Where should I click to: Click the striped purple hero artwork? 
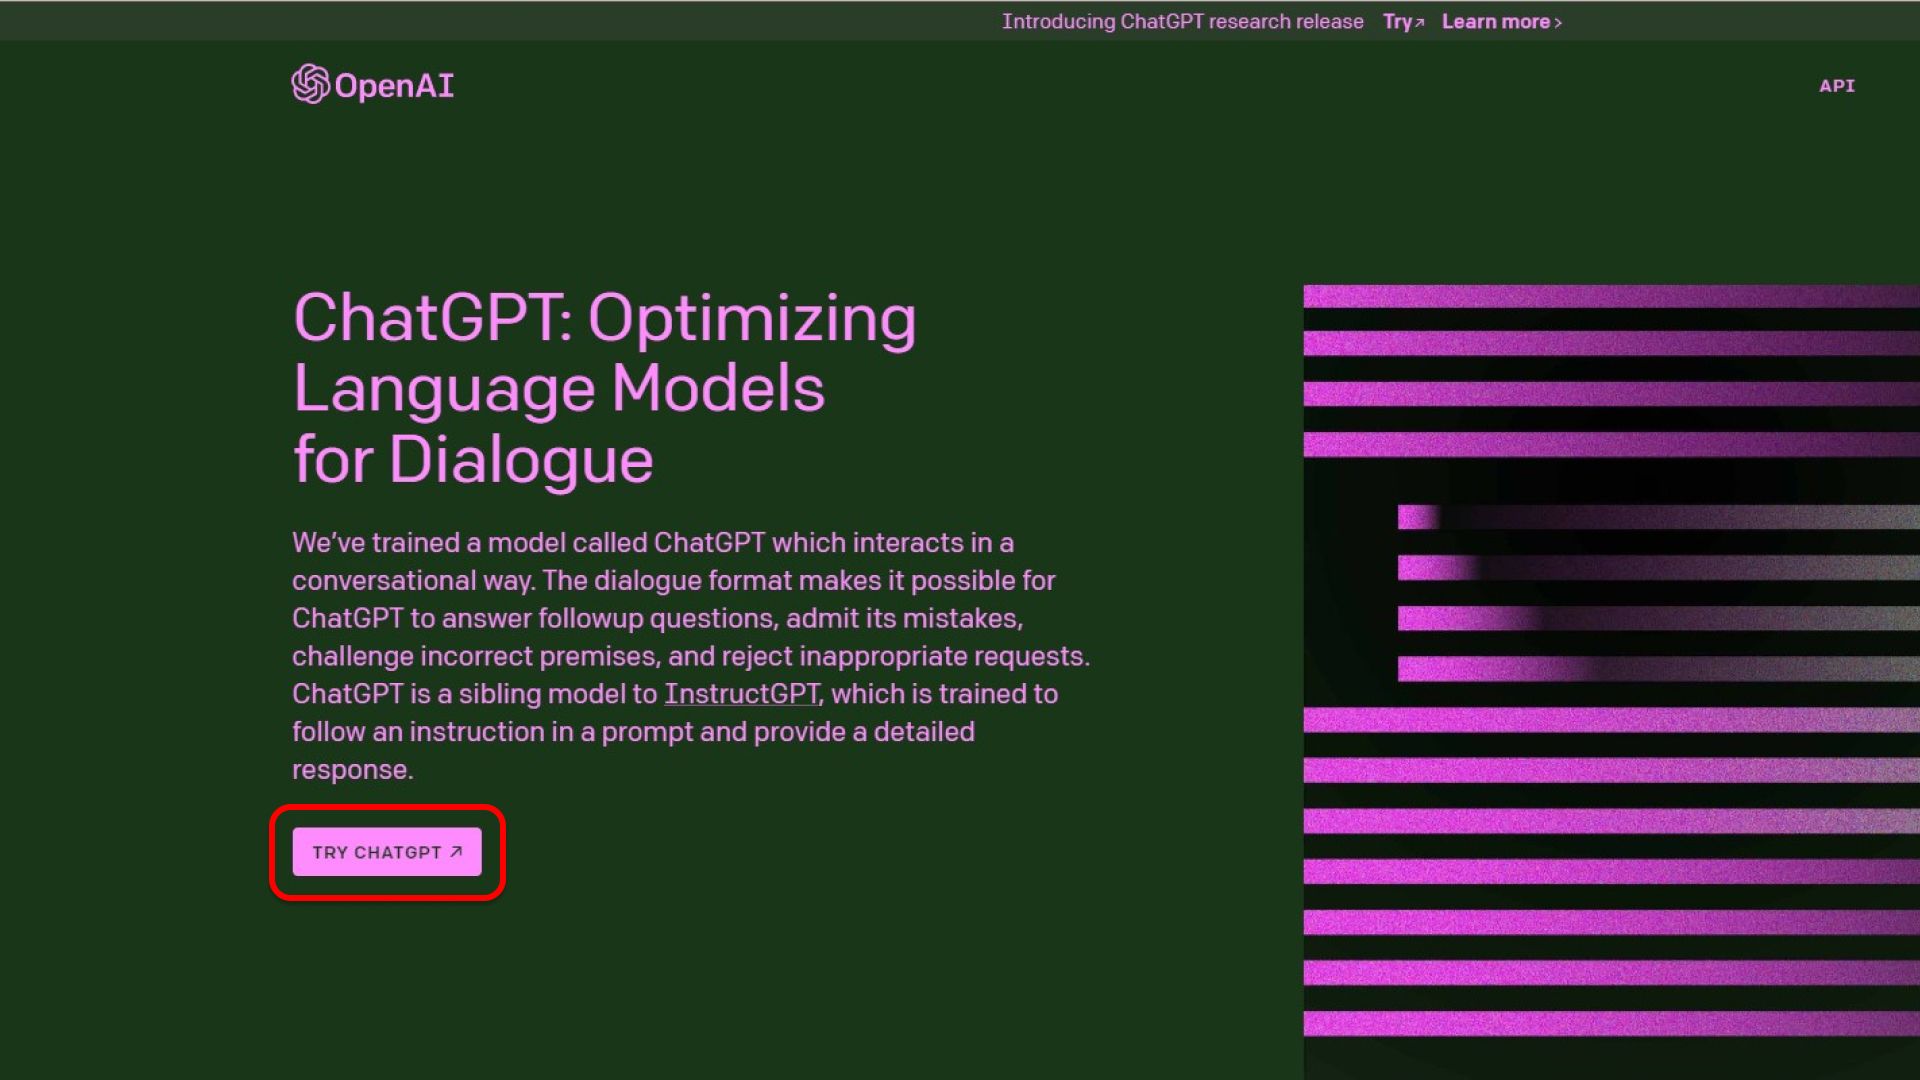[x=1611, y=680]
